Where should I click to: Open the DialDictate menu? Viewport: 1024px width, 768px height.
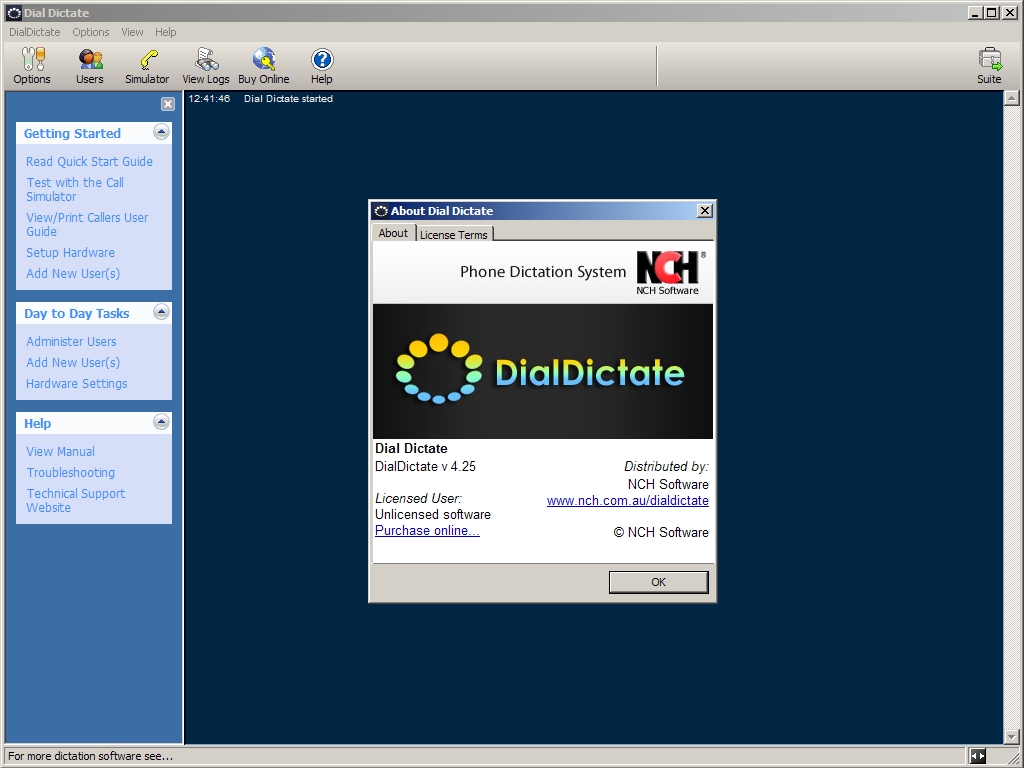pos(35,32)
